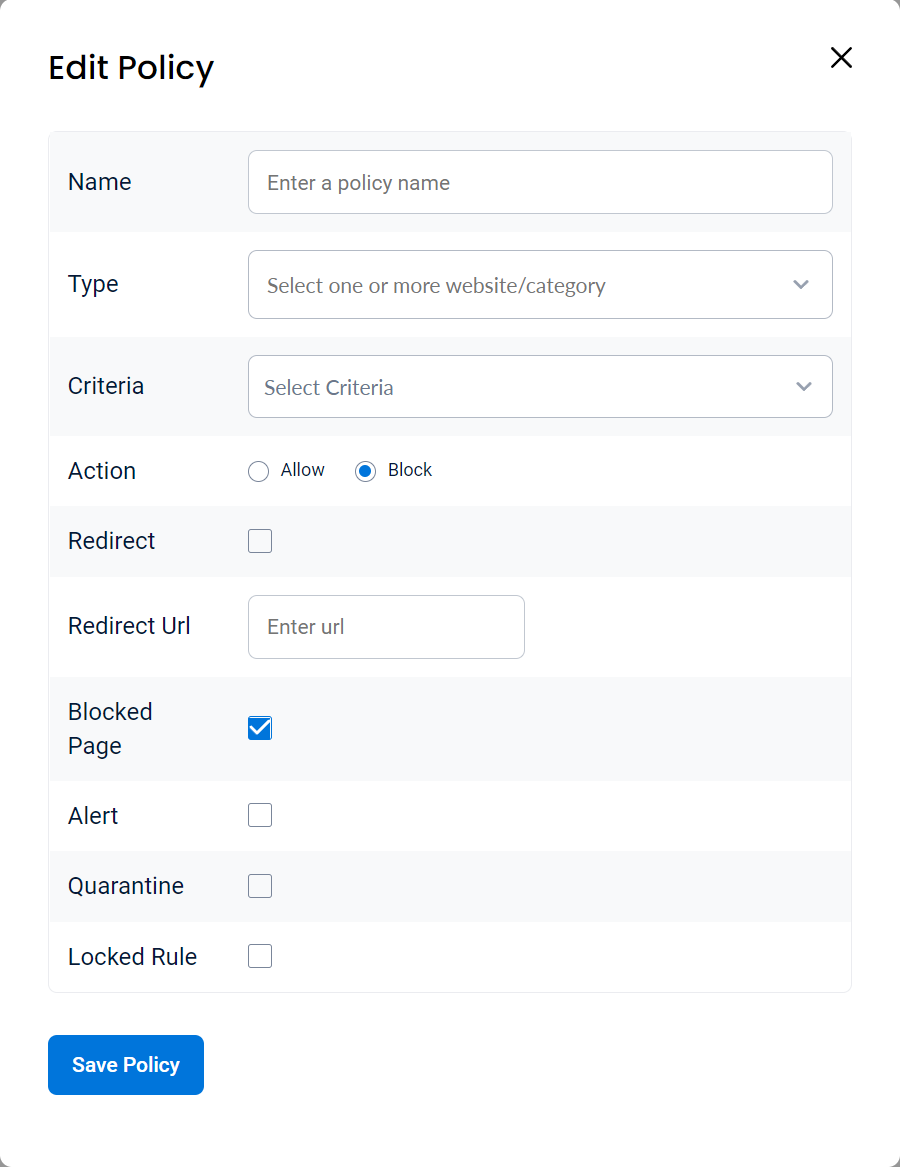The width and height of the screenshot is (900, 1167).
Task: Open the website/category Type dropdown
Action: coord(520,285)
